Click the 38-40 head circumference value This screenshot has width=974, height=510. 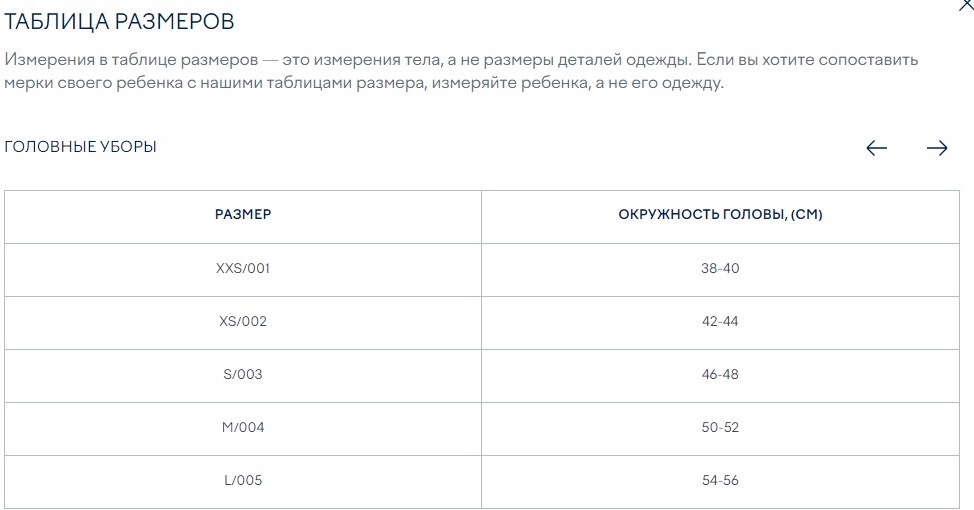[x=720, y=268]
